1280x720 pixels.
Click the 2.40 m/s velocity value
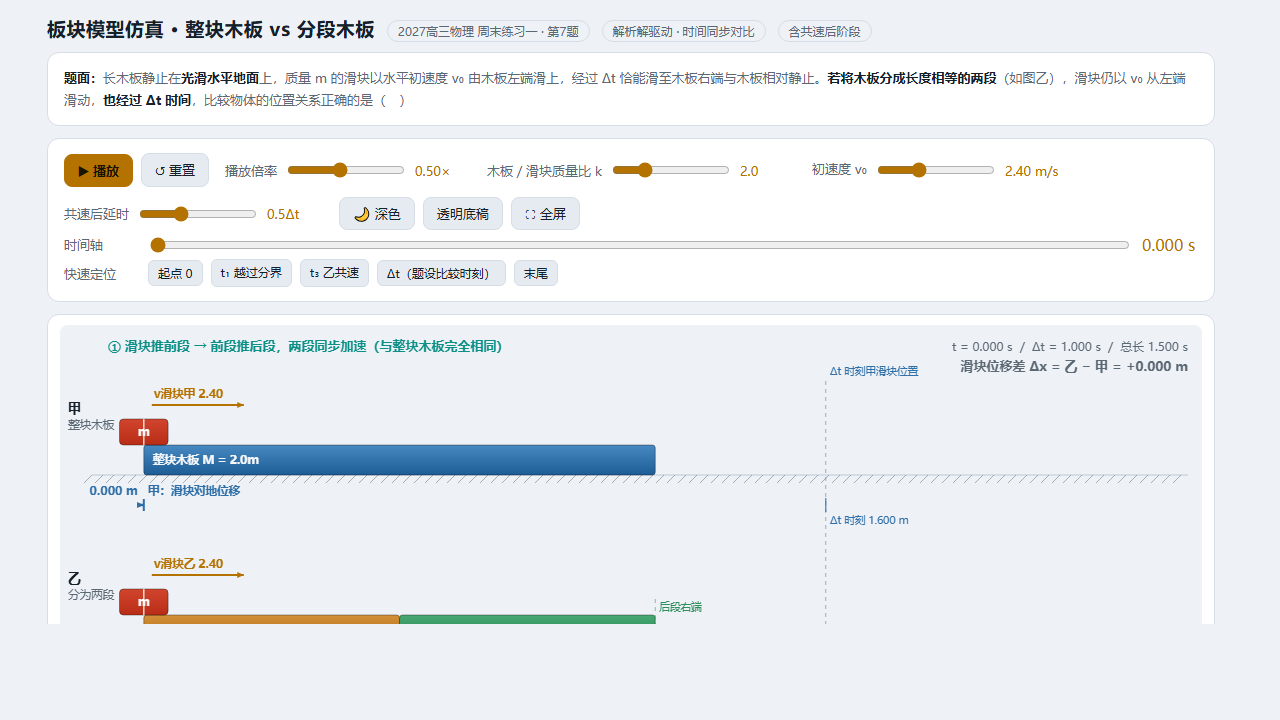(x=1031, y=171)
